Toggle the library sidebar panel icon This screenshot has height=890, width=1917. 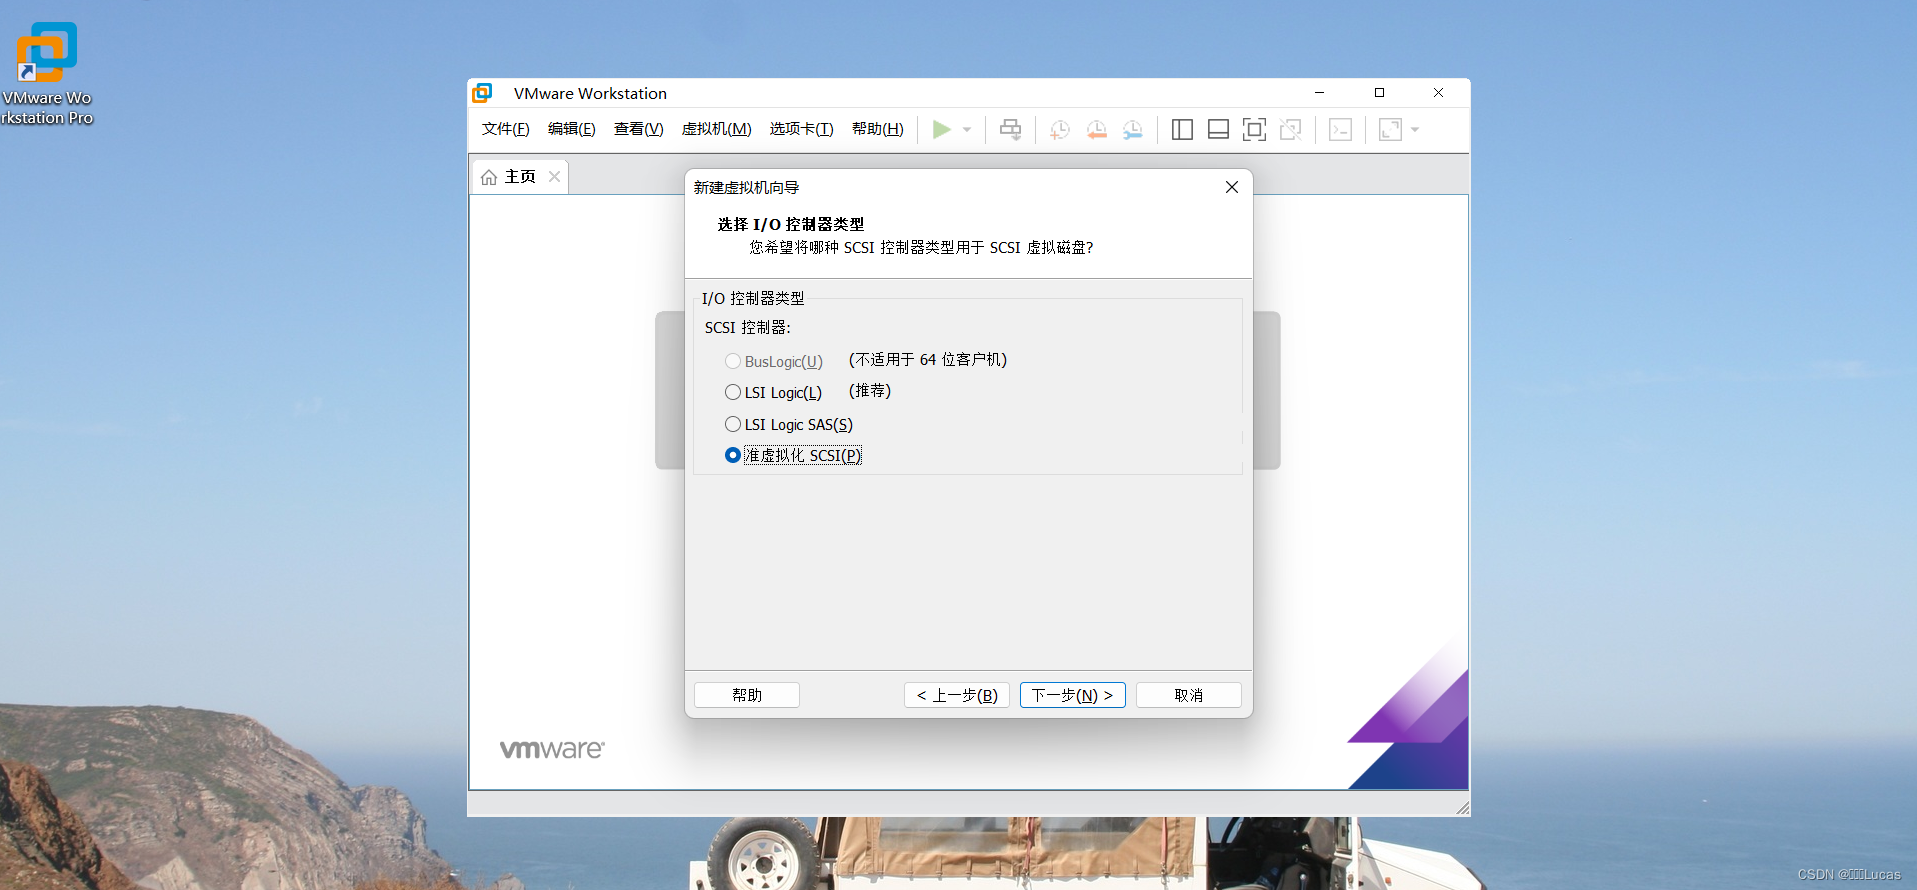[x=1182, y=129]
